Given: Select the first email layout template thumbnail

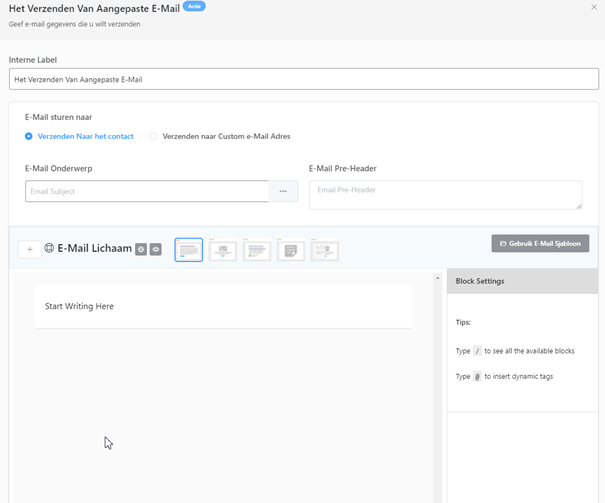Looking at the screenshot, I should [189, 250].
